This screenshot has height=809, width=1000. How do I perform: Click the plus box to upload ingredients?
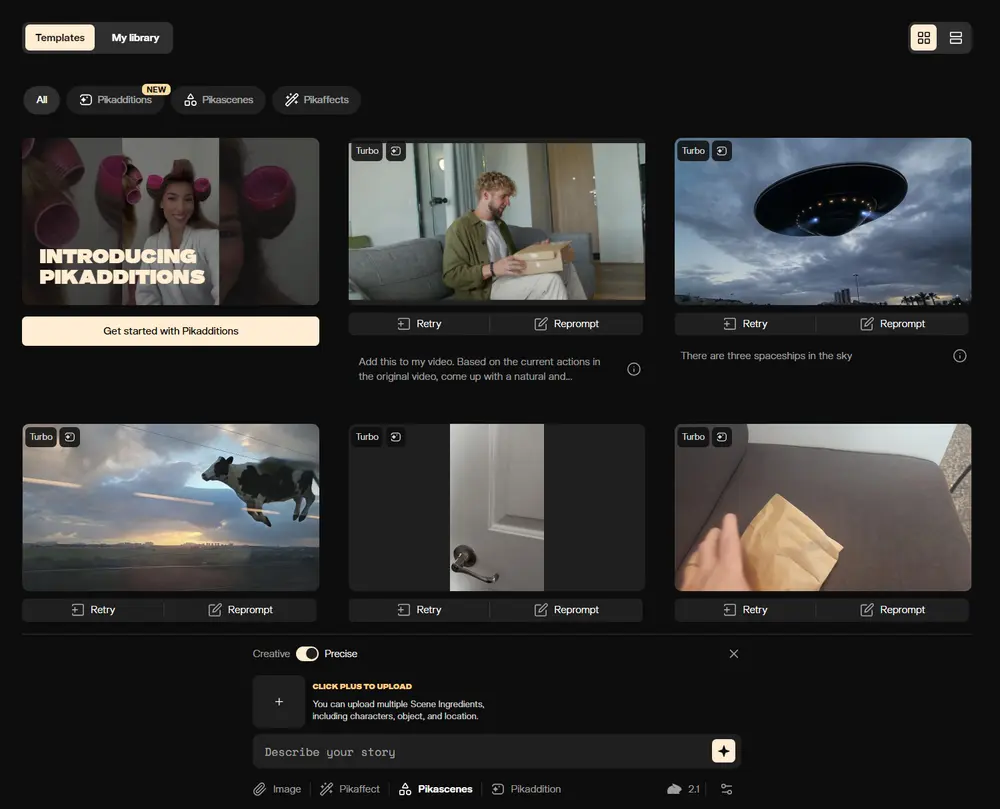coord(278,701)
